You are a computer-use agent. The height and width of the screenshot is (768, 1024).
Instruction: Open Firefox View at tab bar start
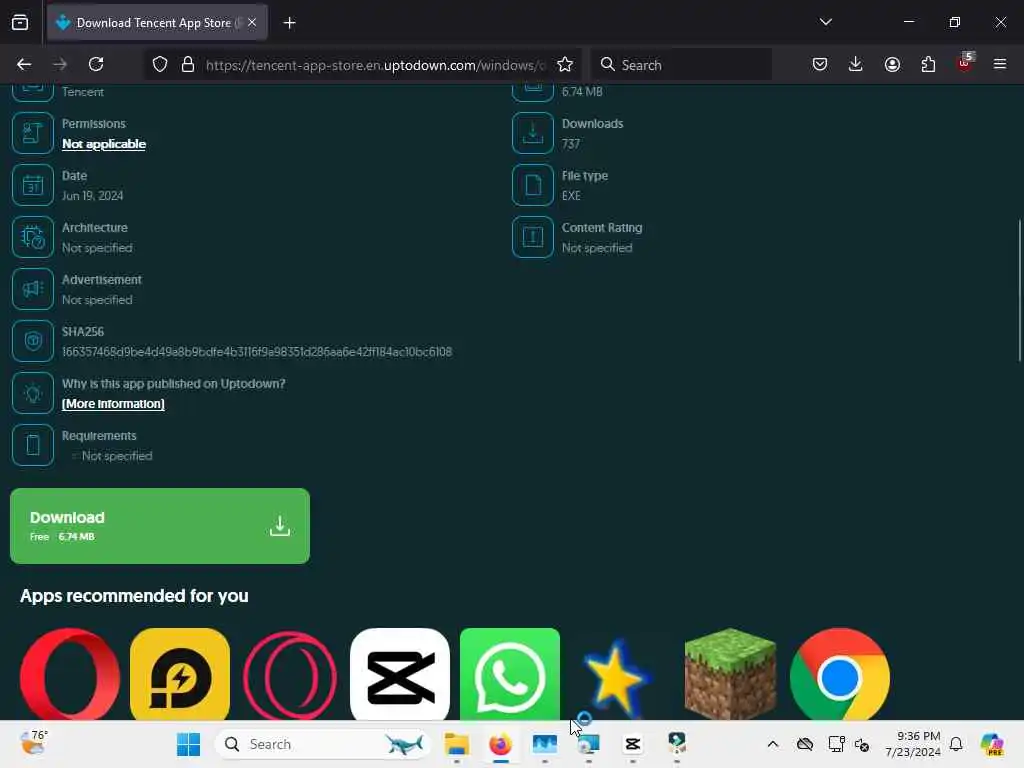tap(20, 22)
